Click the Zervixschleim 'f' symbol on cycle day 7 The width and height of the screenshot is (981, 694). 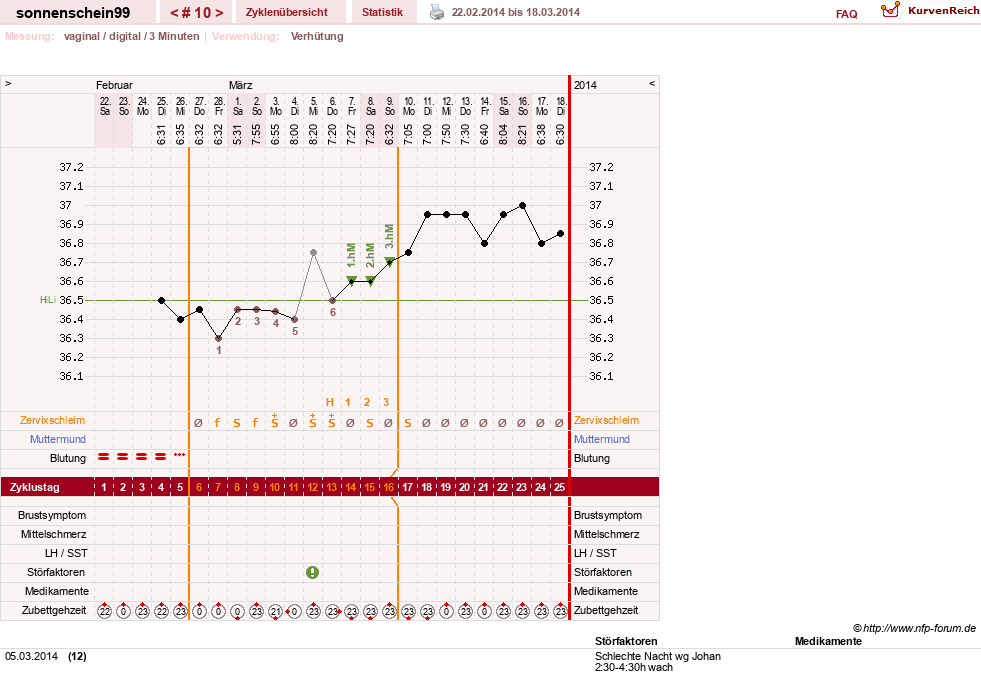(218, 422)
